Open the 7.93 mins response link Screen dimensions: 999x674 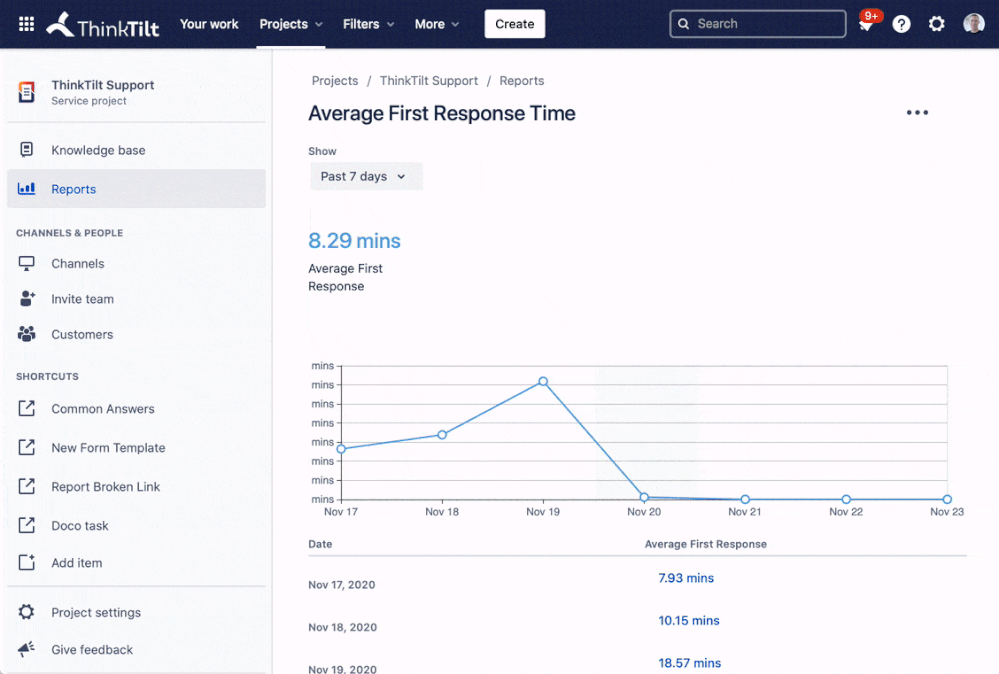(686, 578)
